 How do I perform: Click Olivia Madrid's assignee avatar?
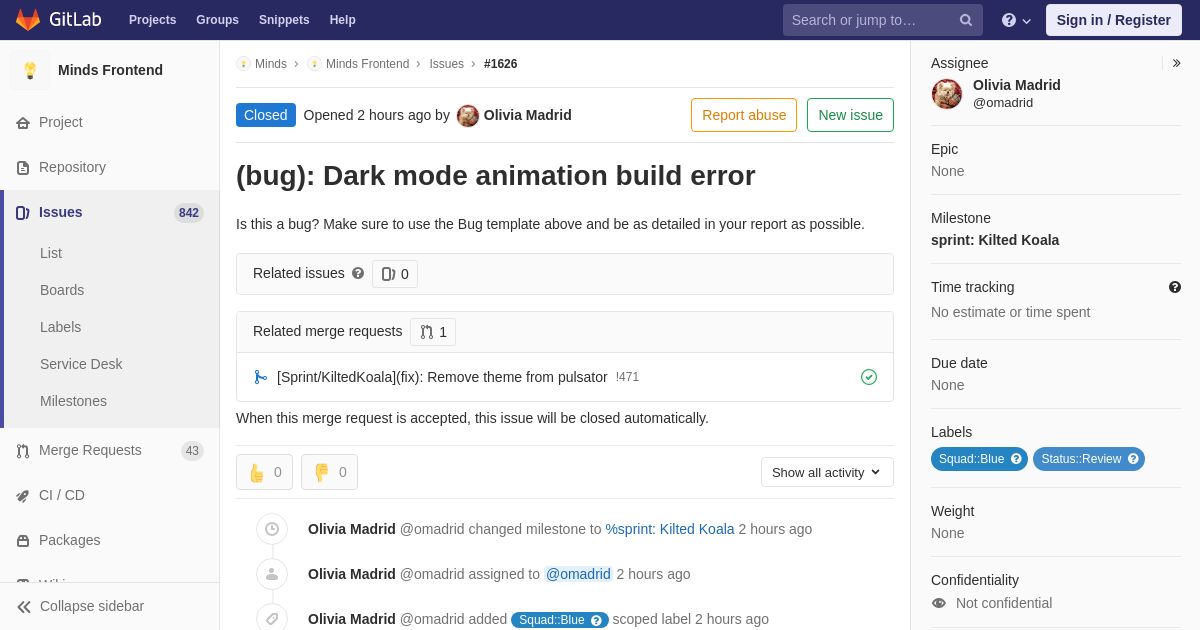(x=947, y=94)
